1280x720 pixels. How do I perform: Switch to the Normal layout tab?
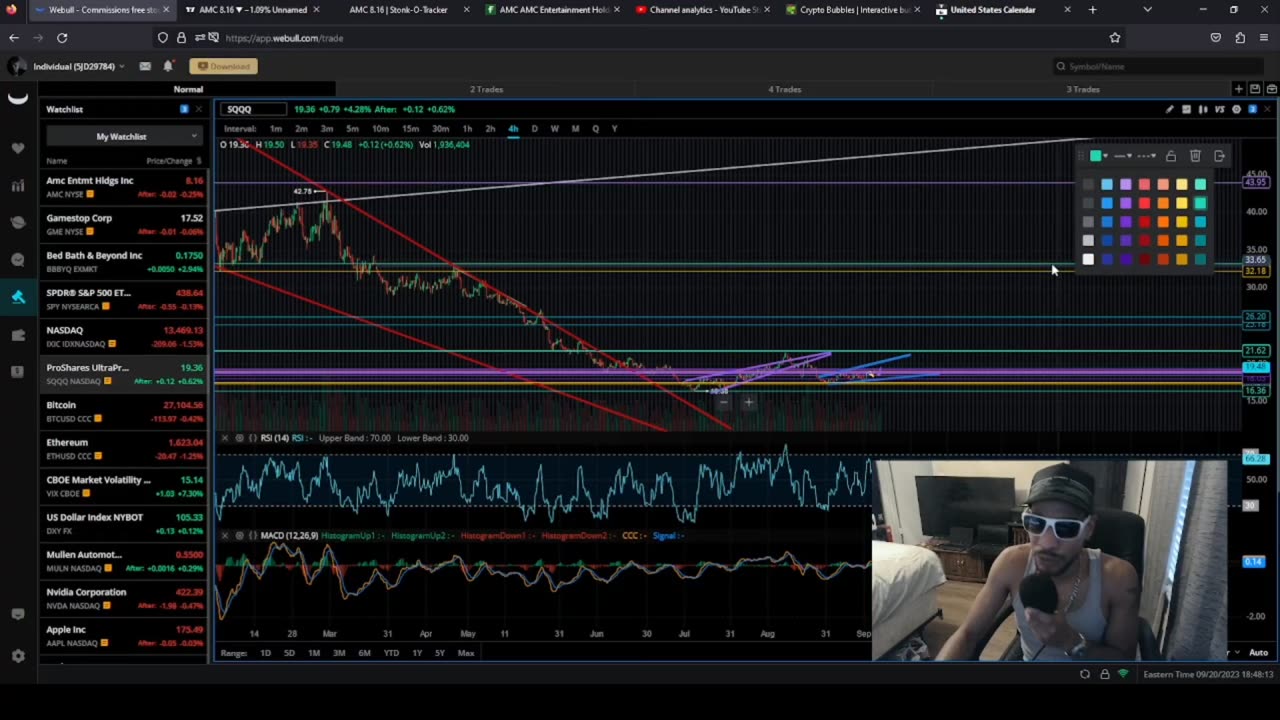point(188,89)
